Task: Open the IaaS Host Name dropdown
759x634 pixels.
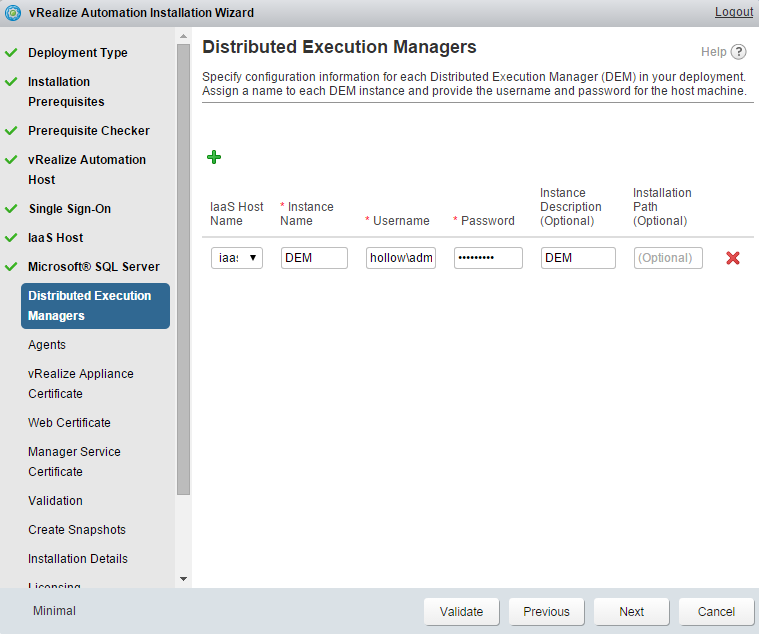Action: point(237,258)
